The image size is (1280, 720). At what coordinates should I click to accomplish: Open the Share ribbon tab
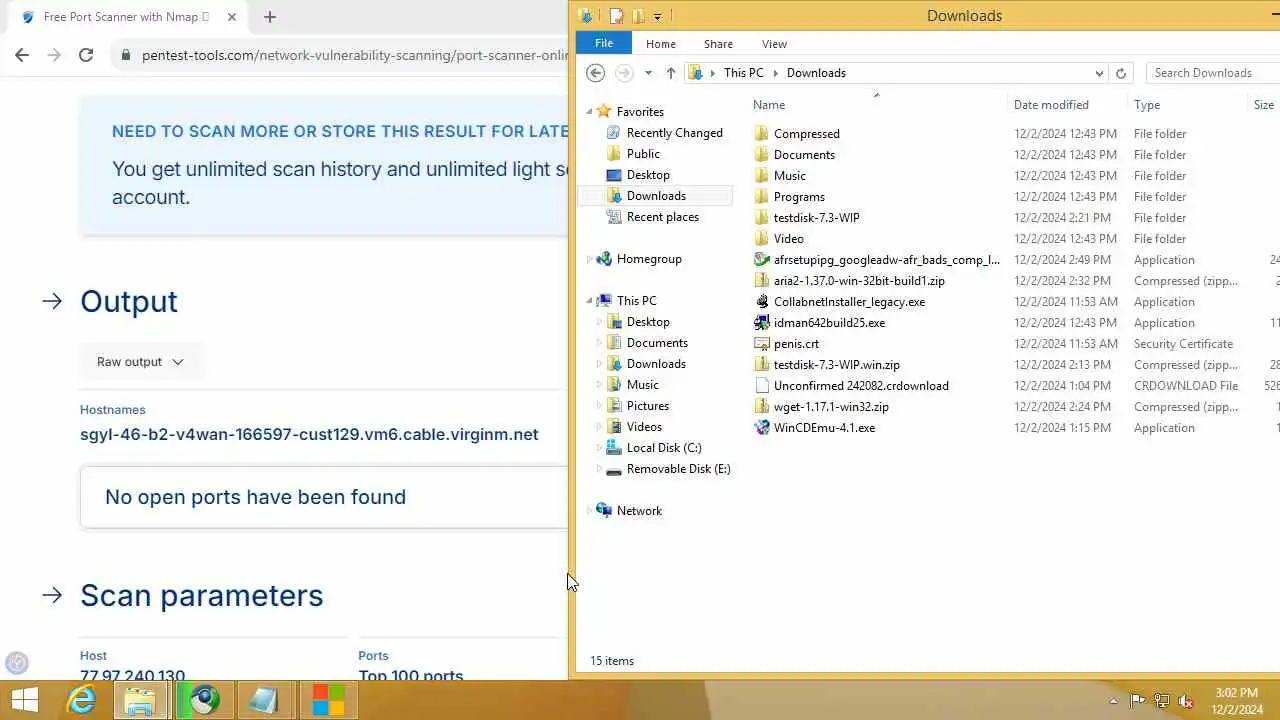click(718, 44)
